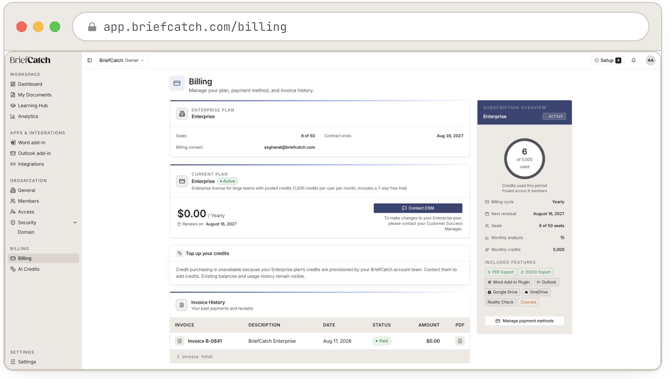Click the Integrations icon in sidebar

(13, 164)
